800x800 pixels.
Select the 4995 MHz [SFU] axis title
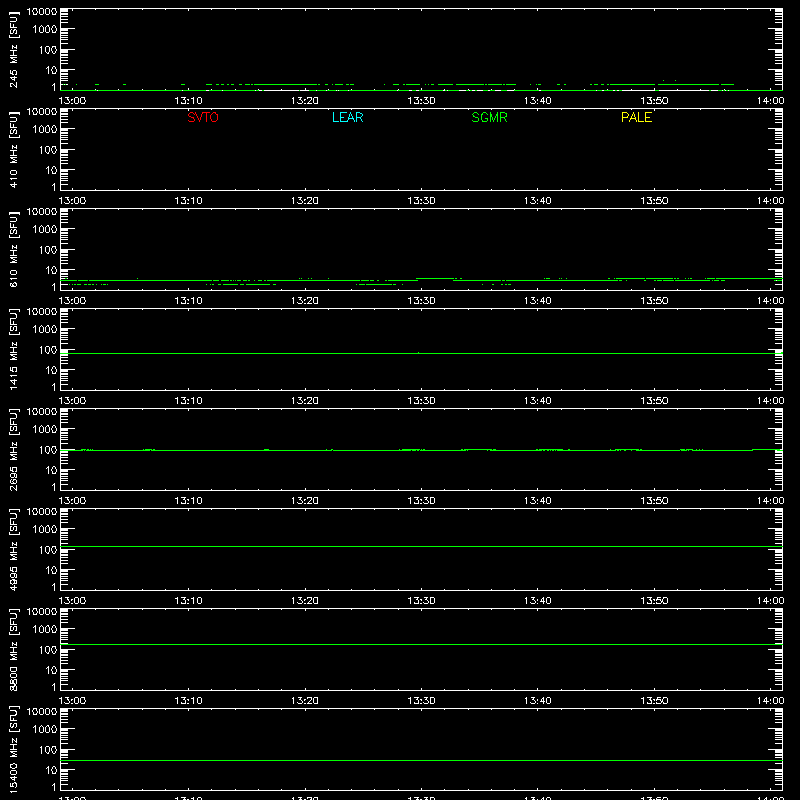tap(13, 549)
